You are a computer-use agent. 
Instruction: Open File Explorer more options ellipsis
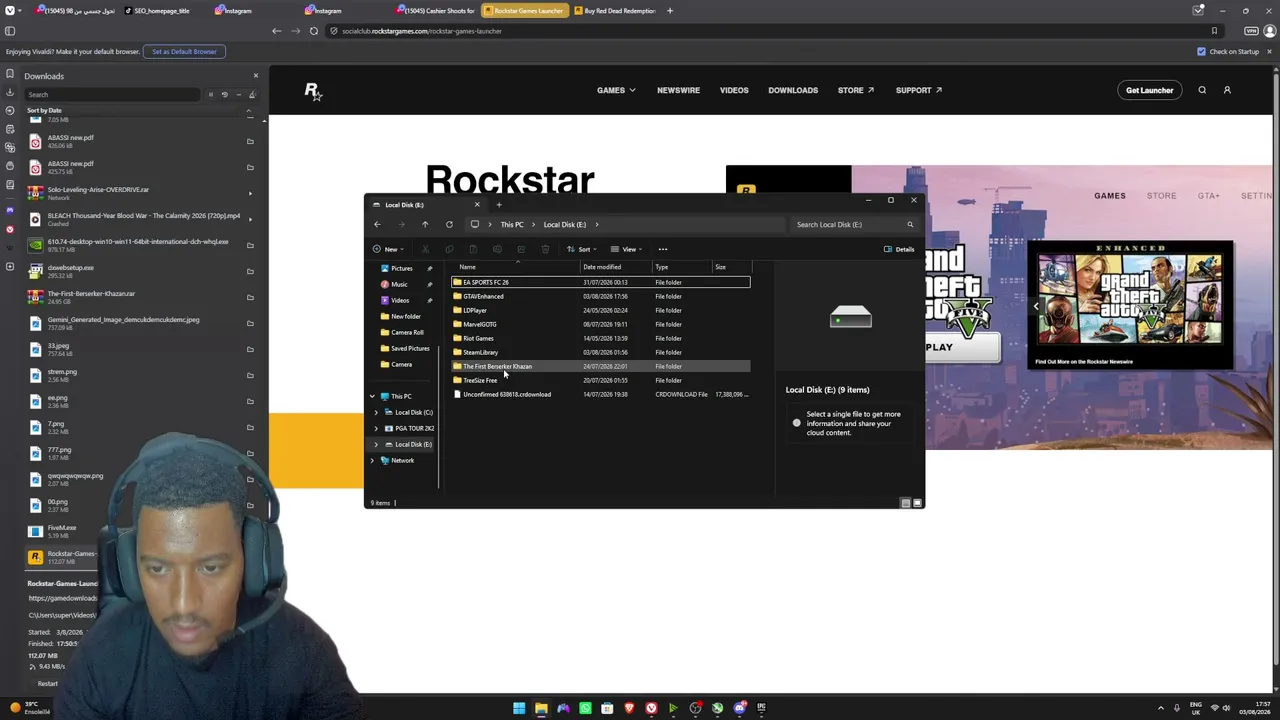pos(662,249)
